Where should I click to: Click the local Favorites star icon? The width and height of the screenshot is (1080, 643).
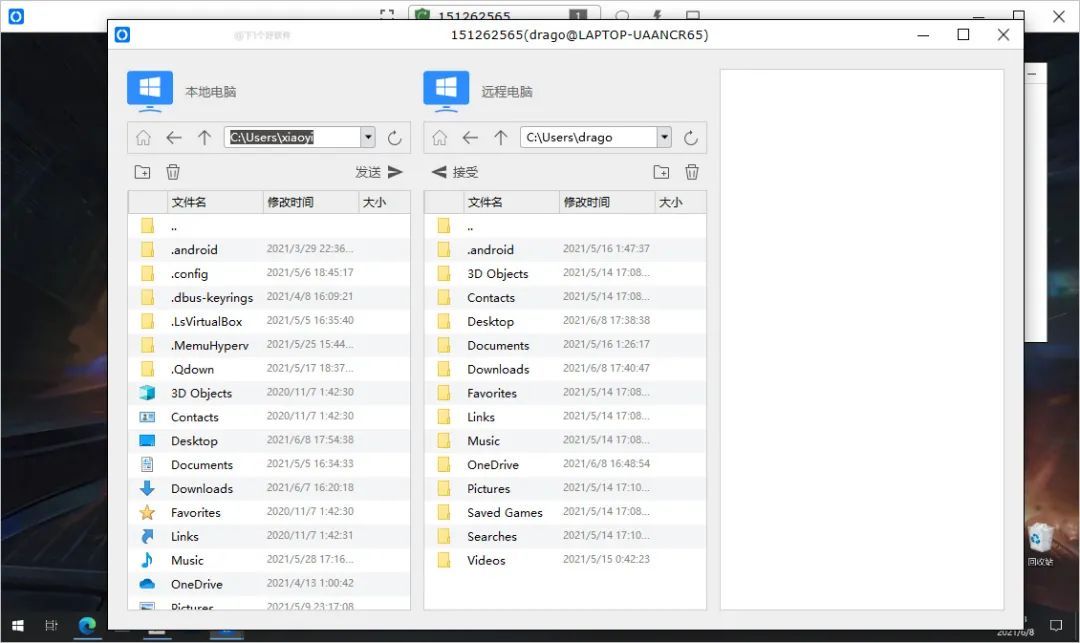[x=147, y=512]
